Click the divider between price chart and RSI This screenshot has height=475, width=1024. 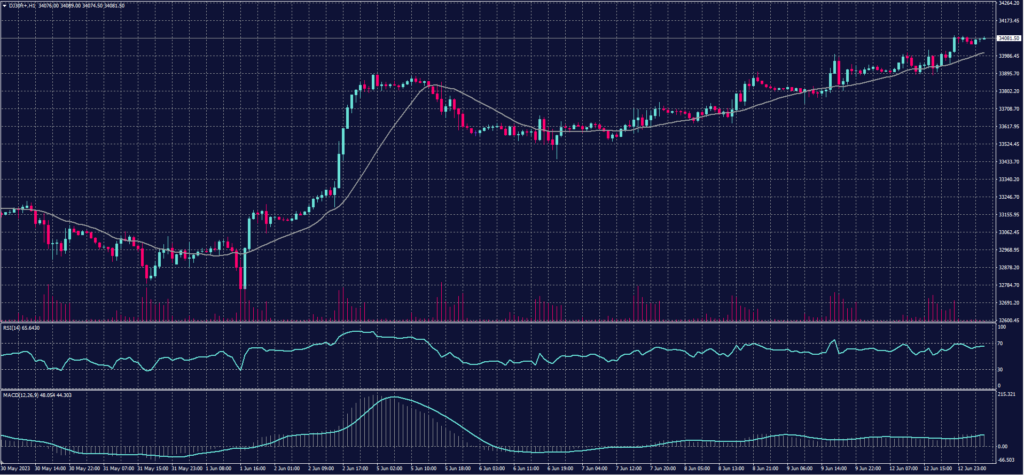[500, 322]
